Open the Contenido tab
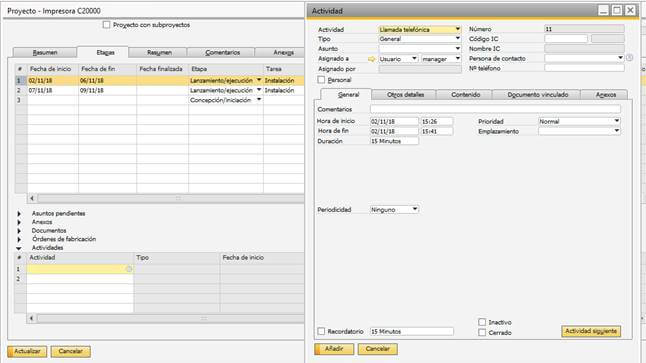The image size is (646, 363). point(465,95)
